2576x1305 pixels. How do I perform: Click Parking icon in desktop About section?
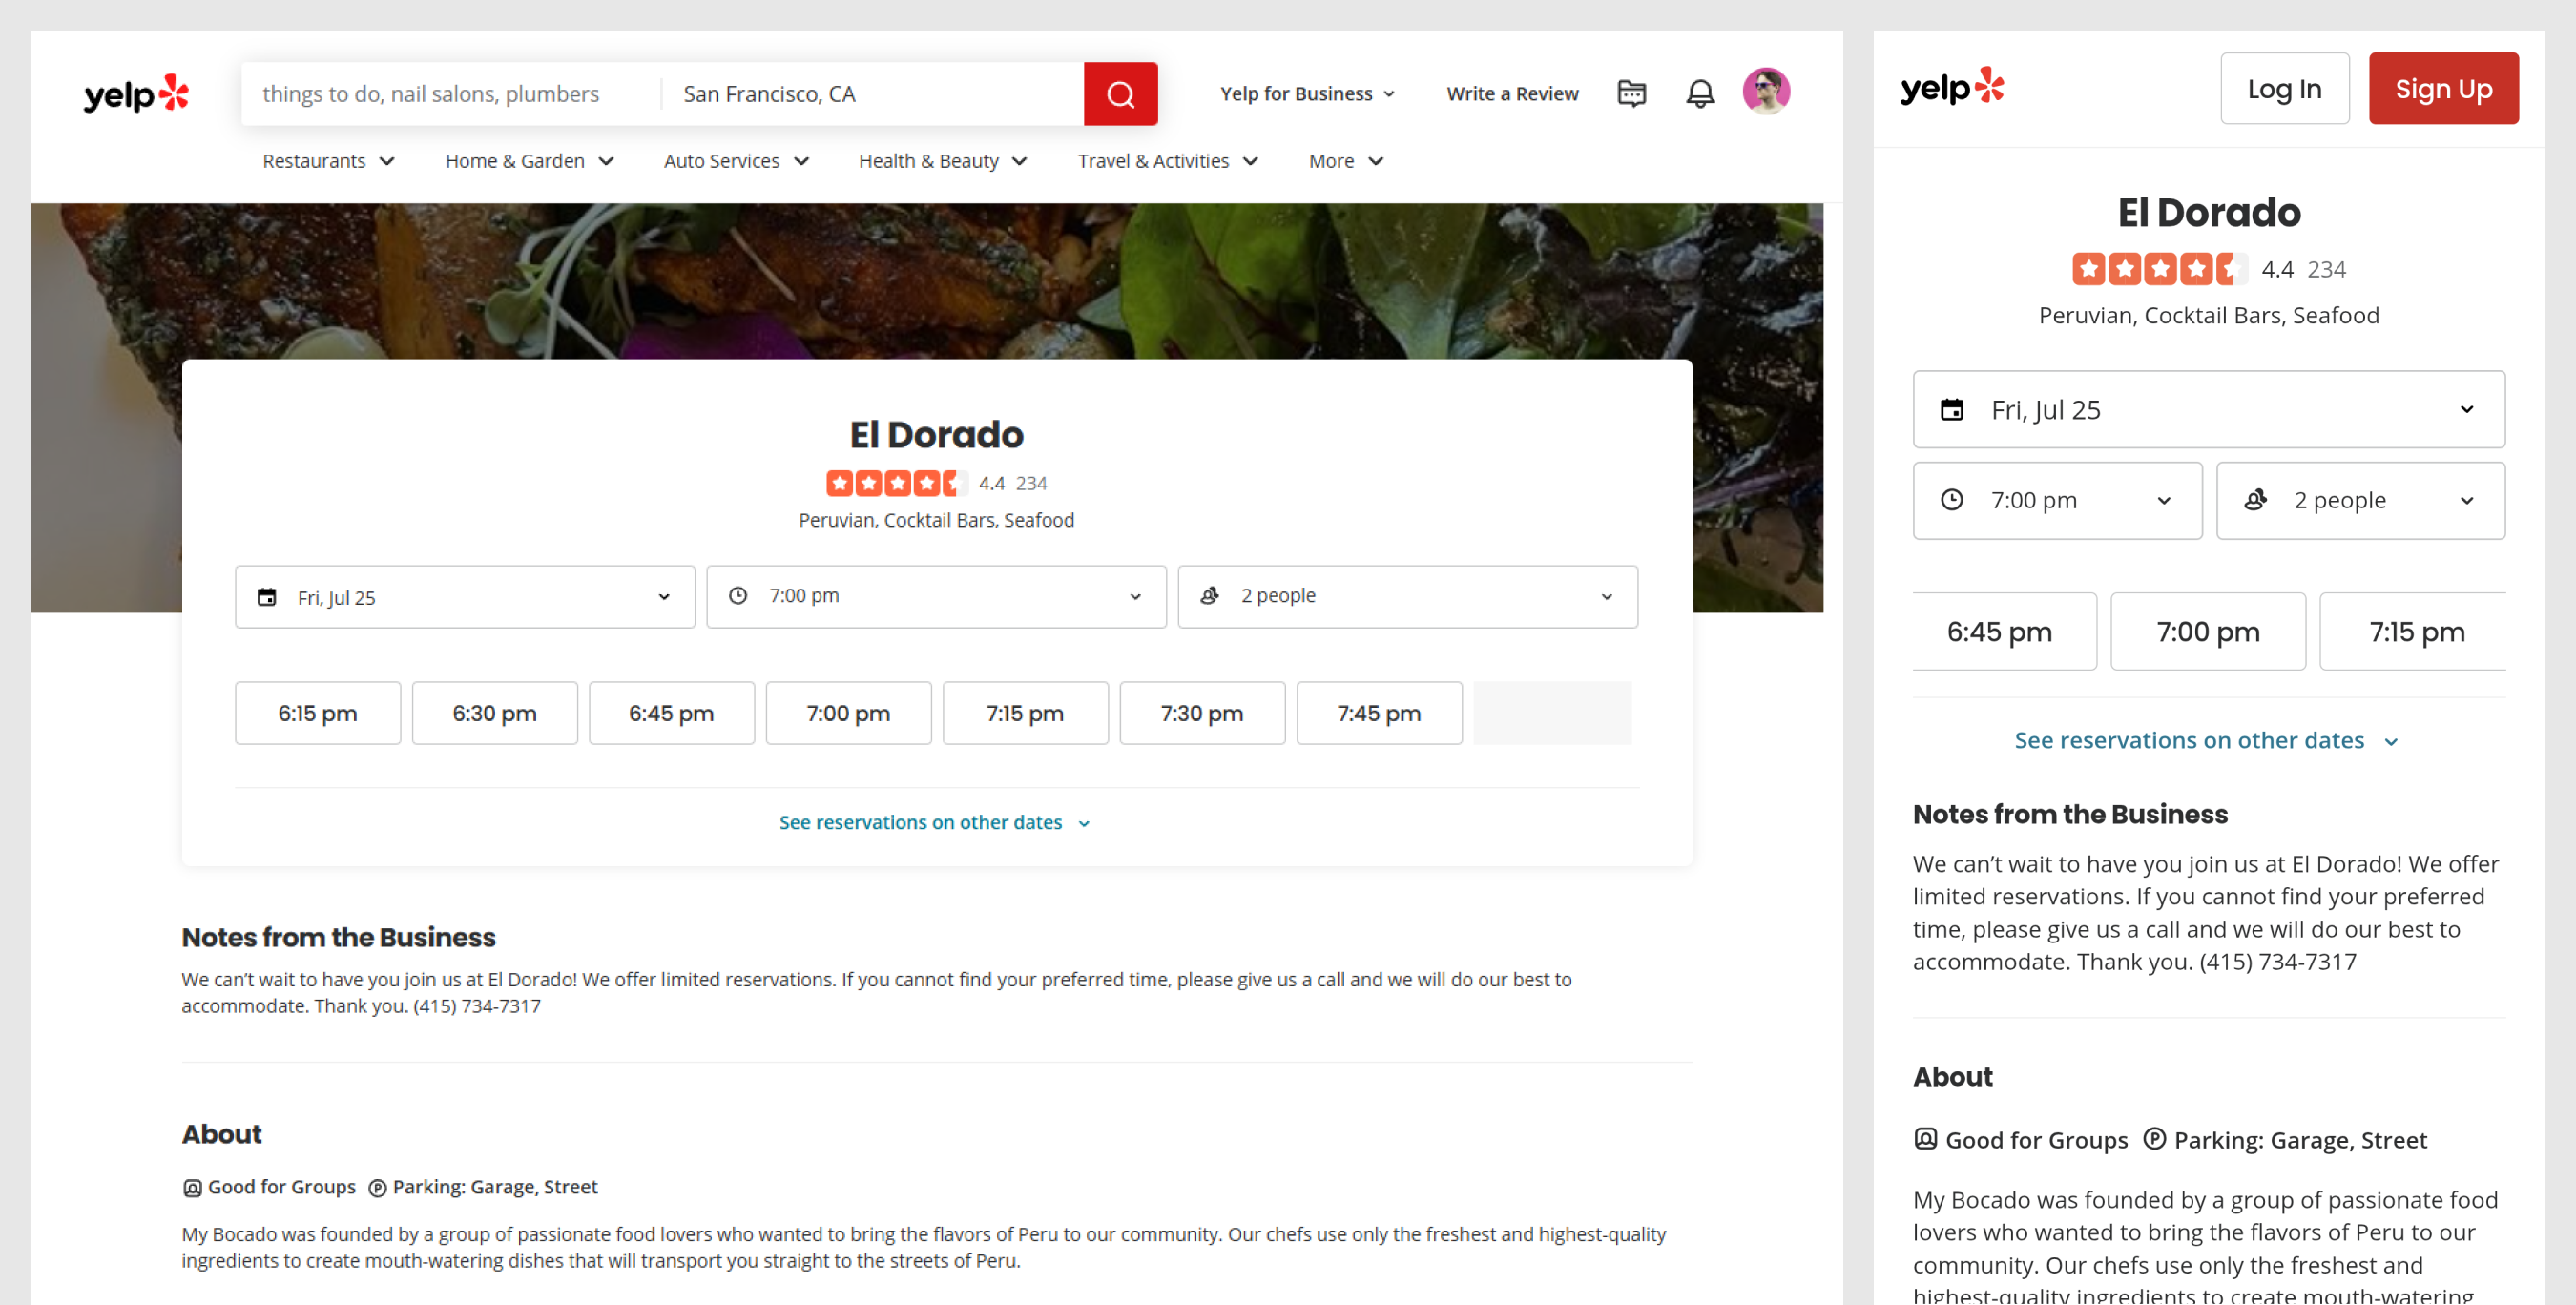pyautogui.click(x=377, y=1188)
